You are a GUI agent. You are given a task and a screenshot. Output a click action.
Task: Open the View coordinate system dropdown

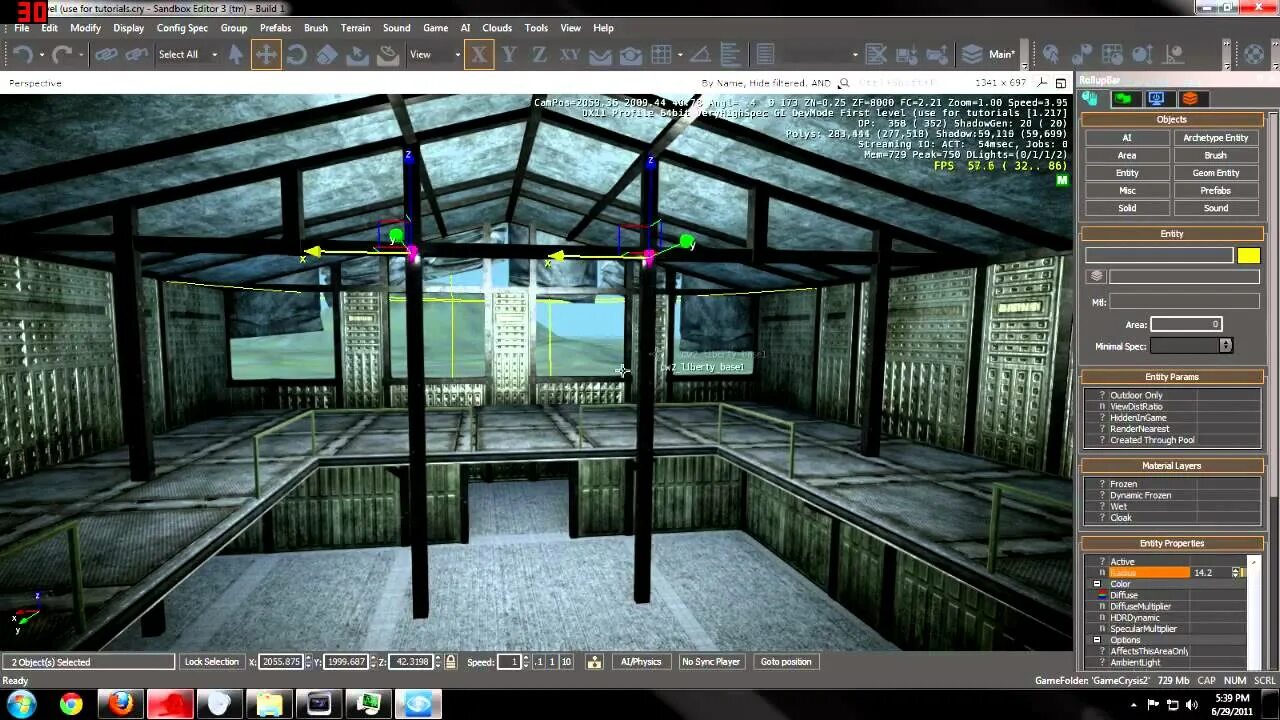(434, 54)
